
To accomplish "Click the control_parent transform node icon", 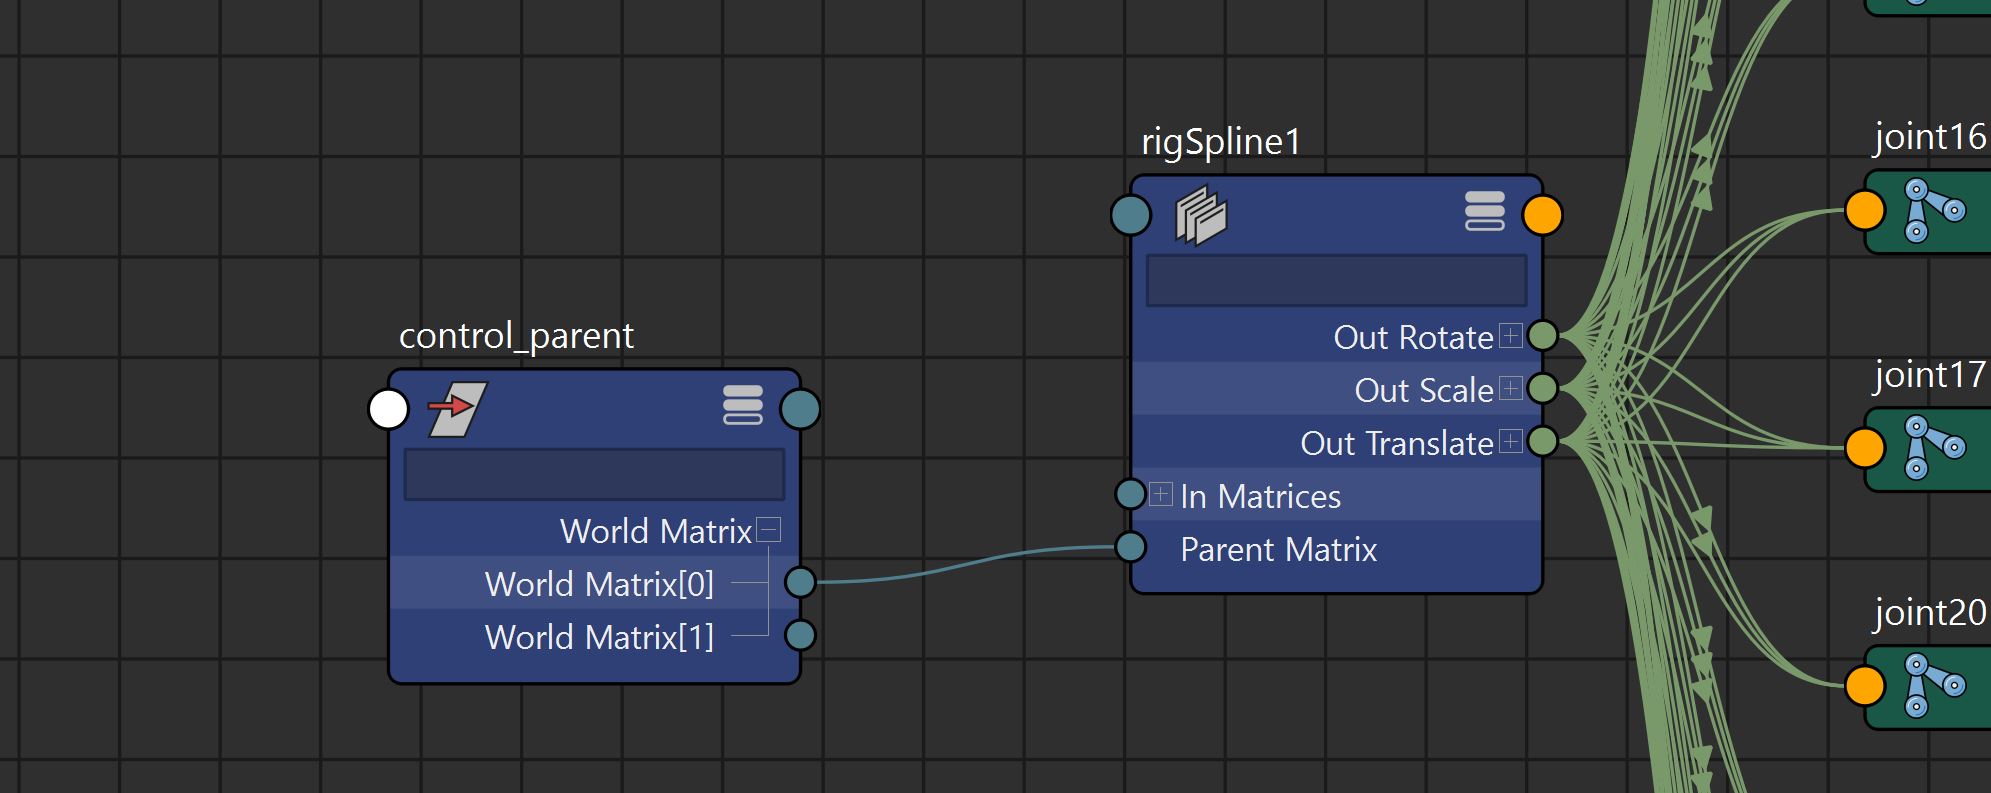I will click(457, 409).
